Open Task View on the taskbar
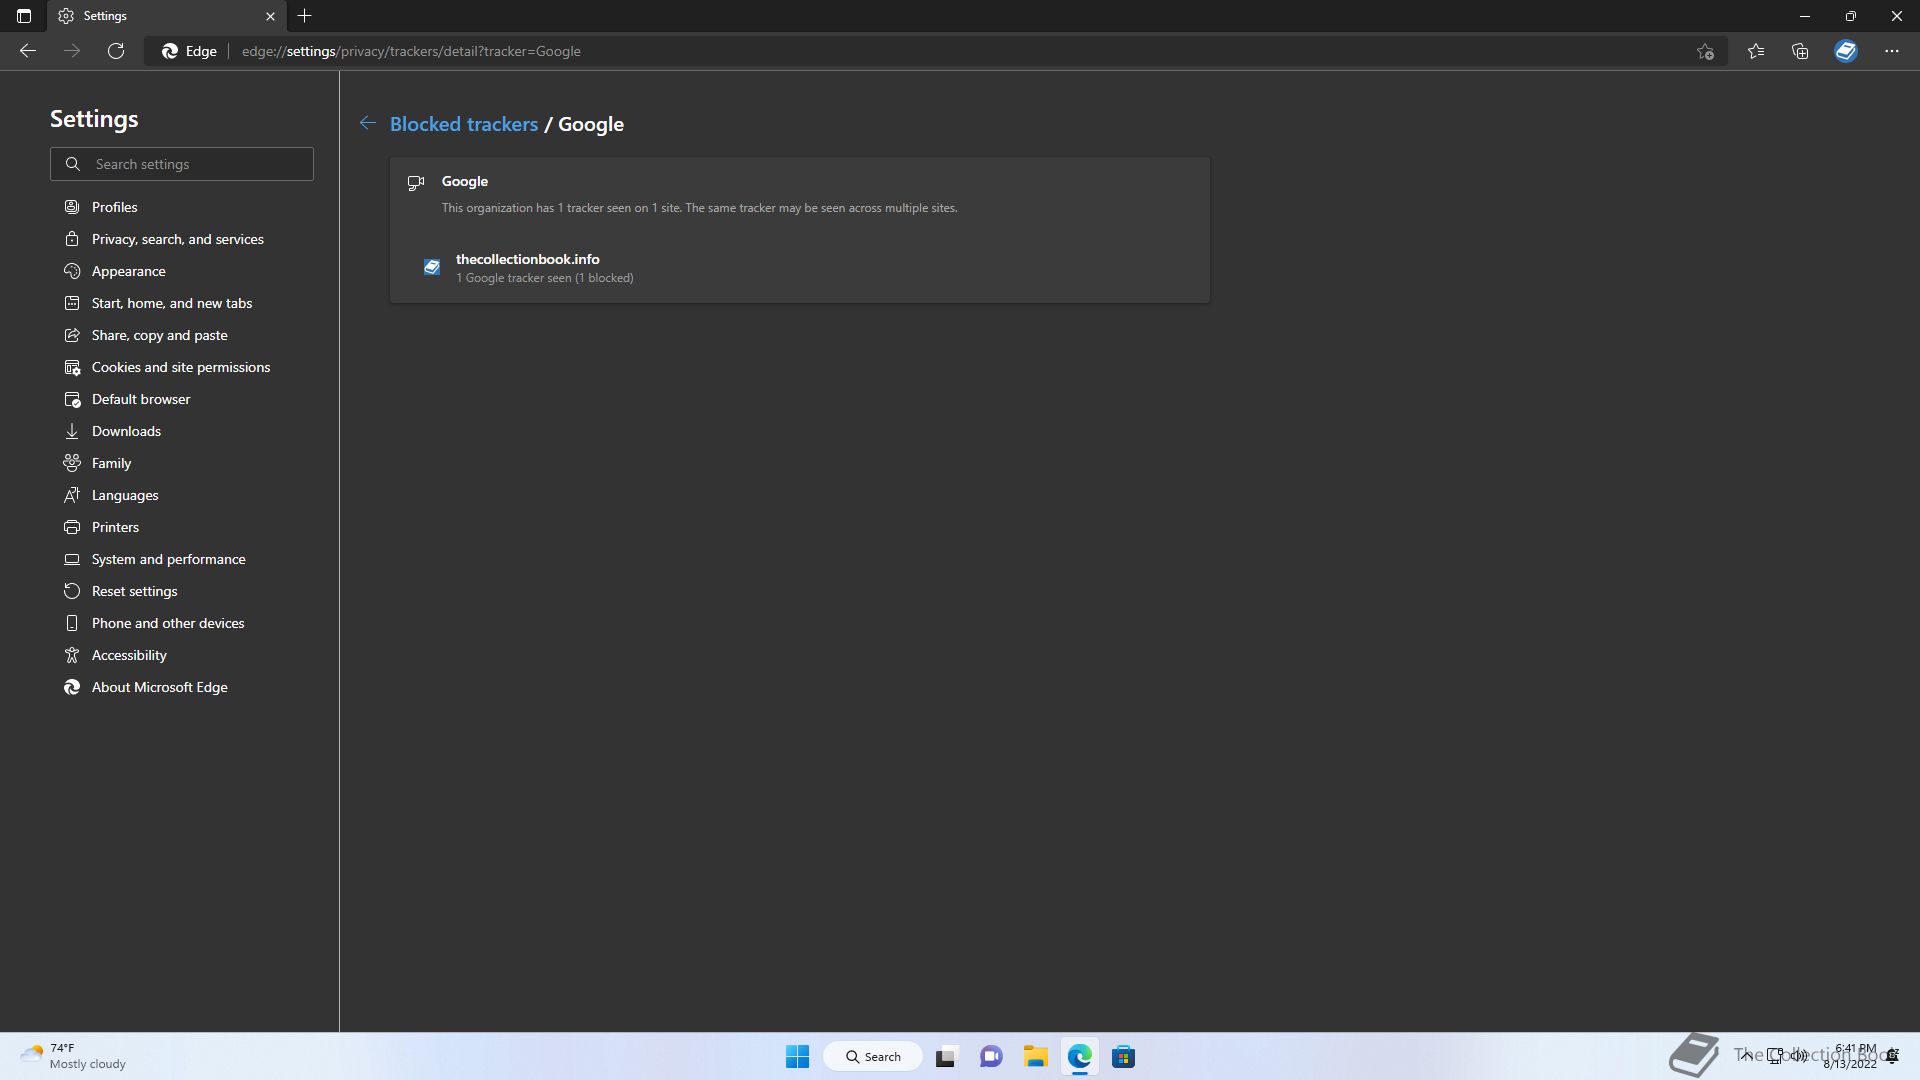The width and height of the screenshot is (1920, 1080). [946, 1056]
